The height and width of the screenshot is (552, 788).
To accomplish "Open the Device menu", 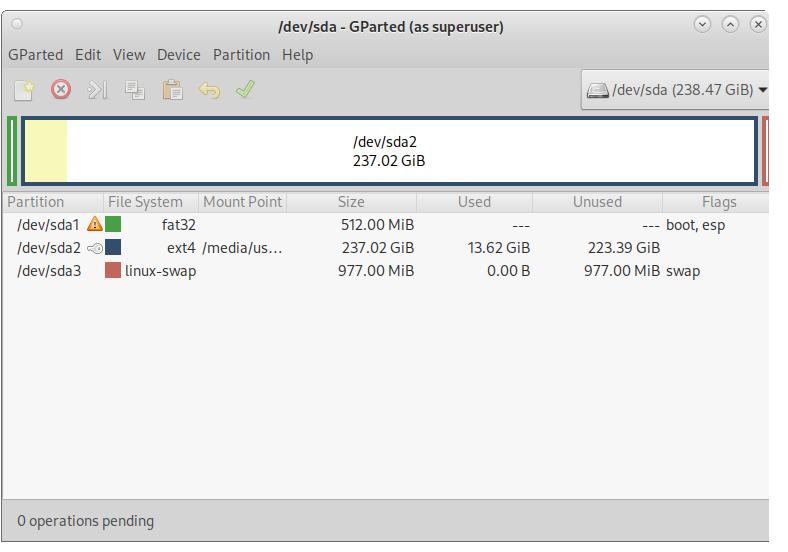I will click(179, 55).
